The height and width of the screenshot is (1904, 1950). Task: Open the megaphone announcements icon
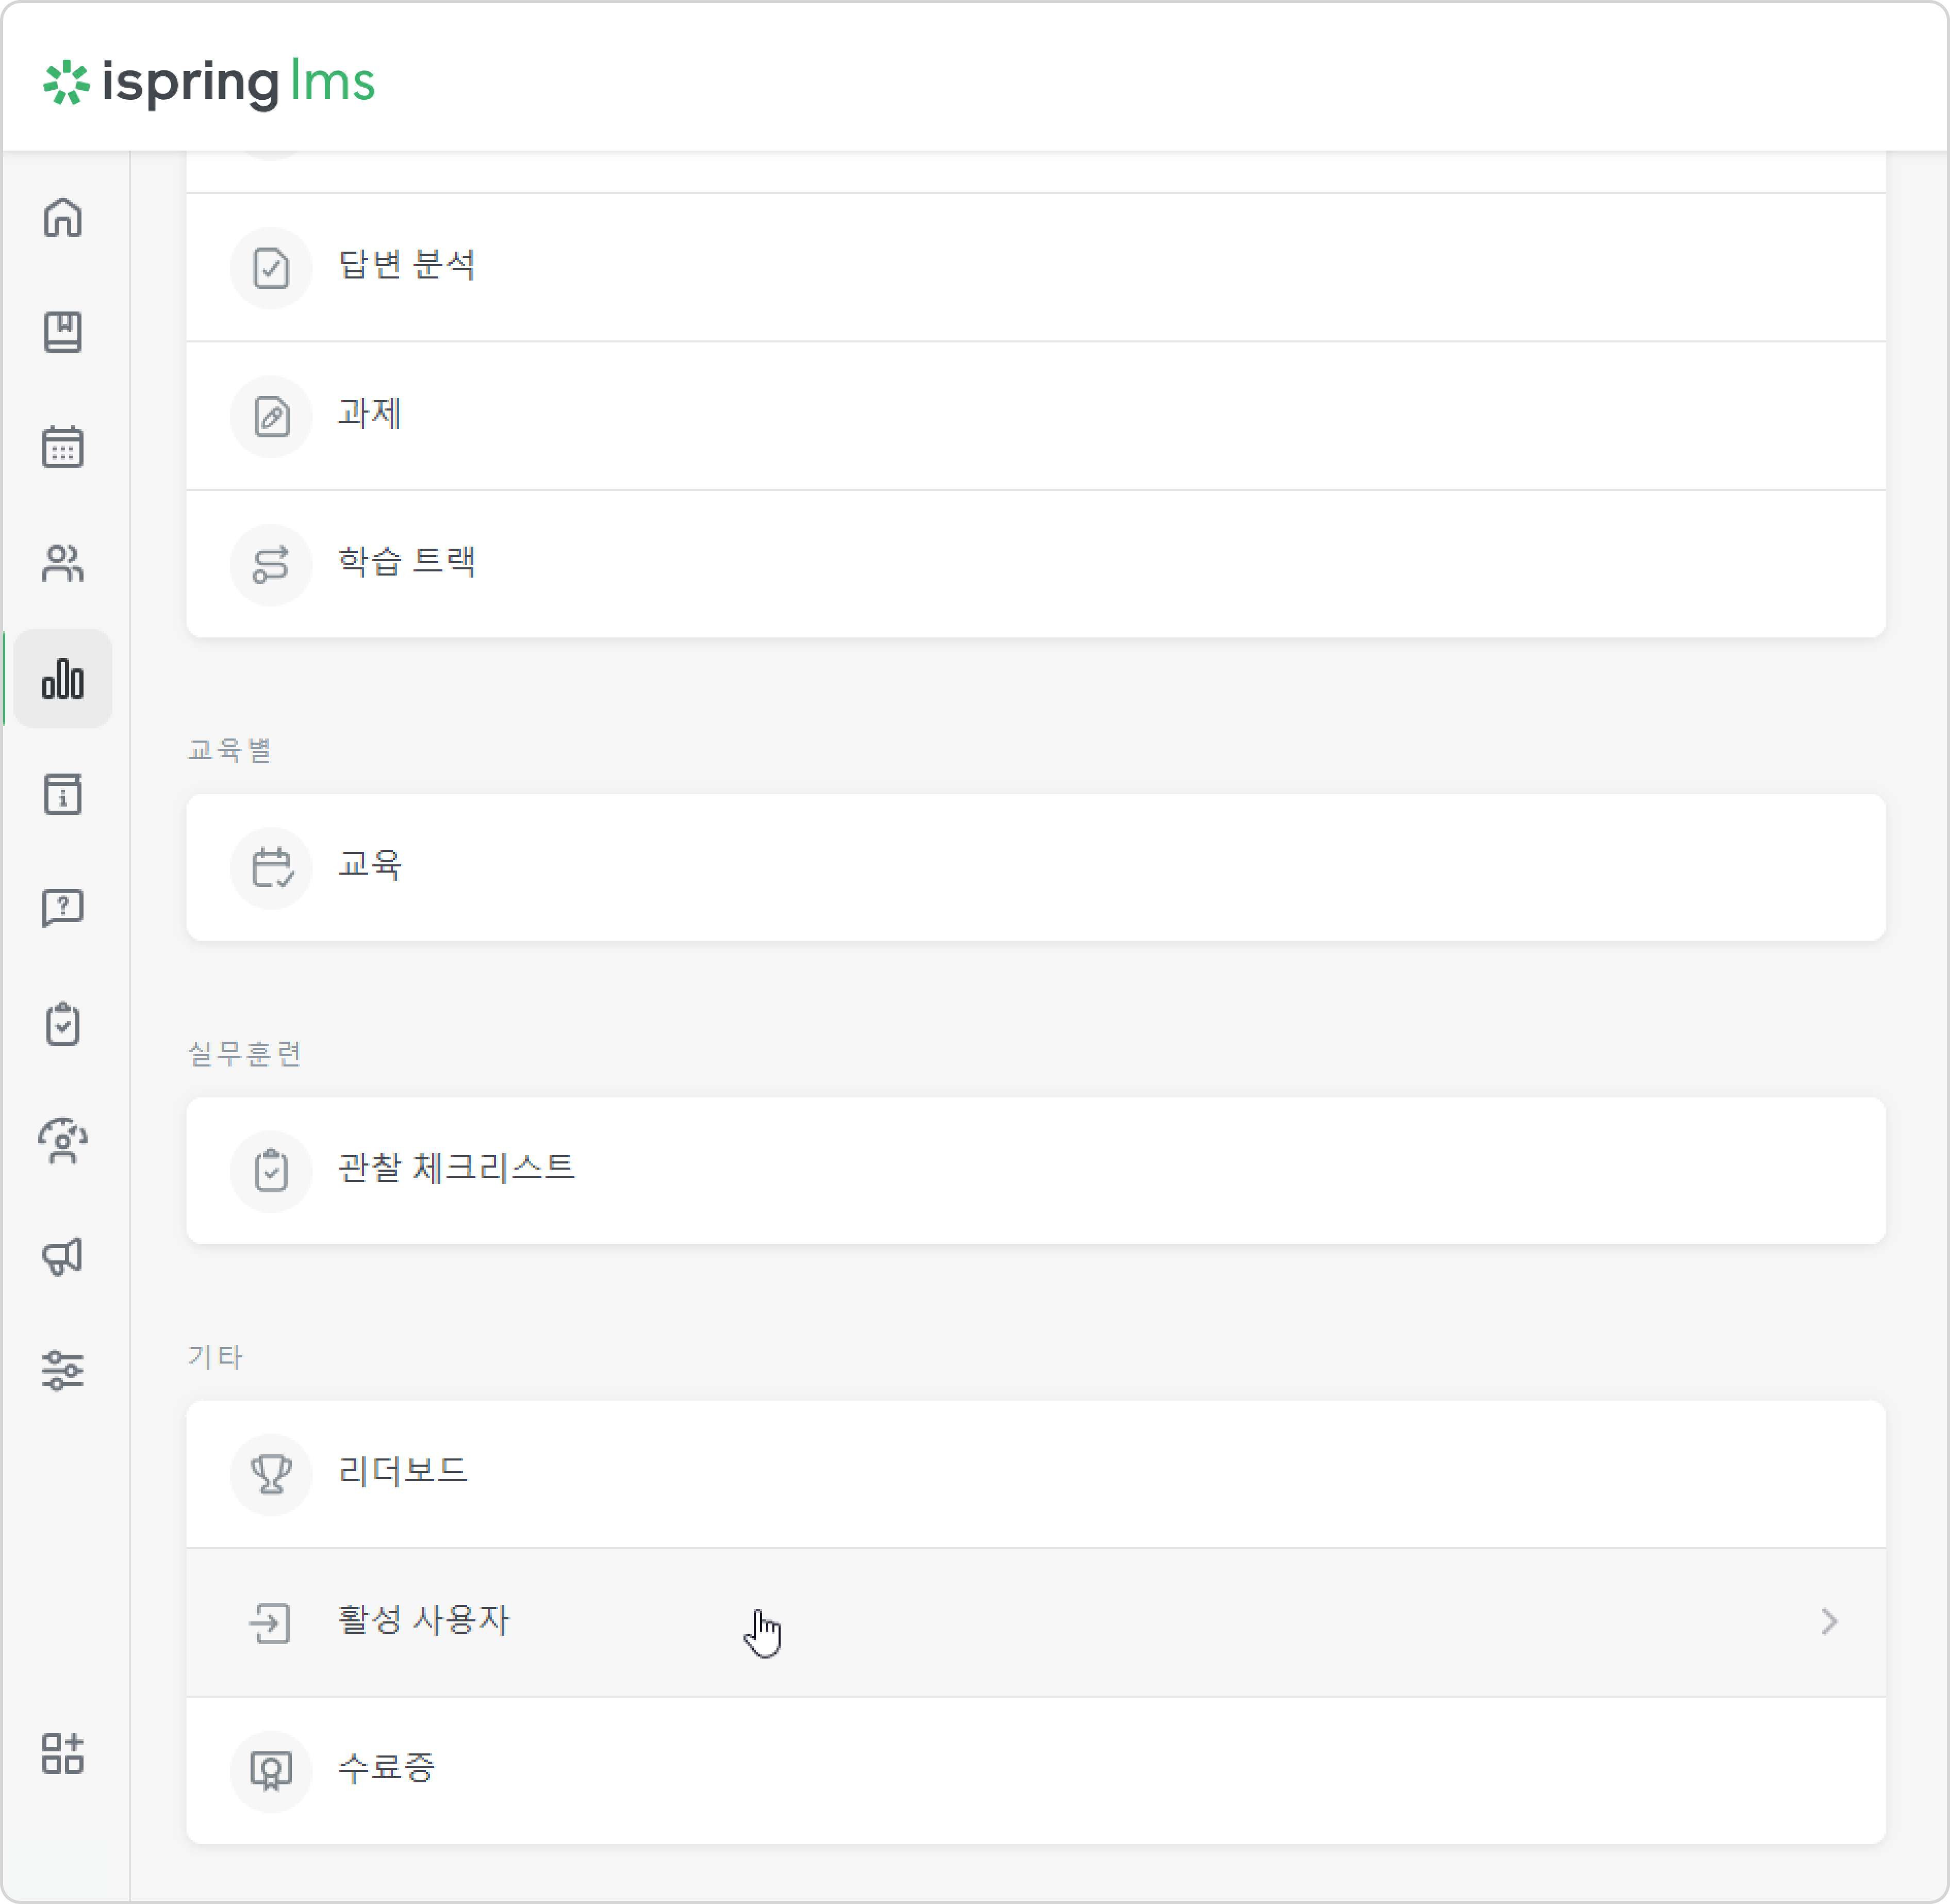[63, 1256]
